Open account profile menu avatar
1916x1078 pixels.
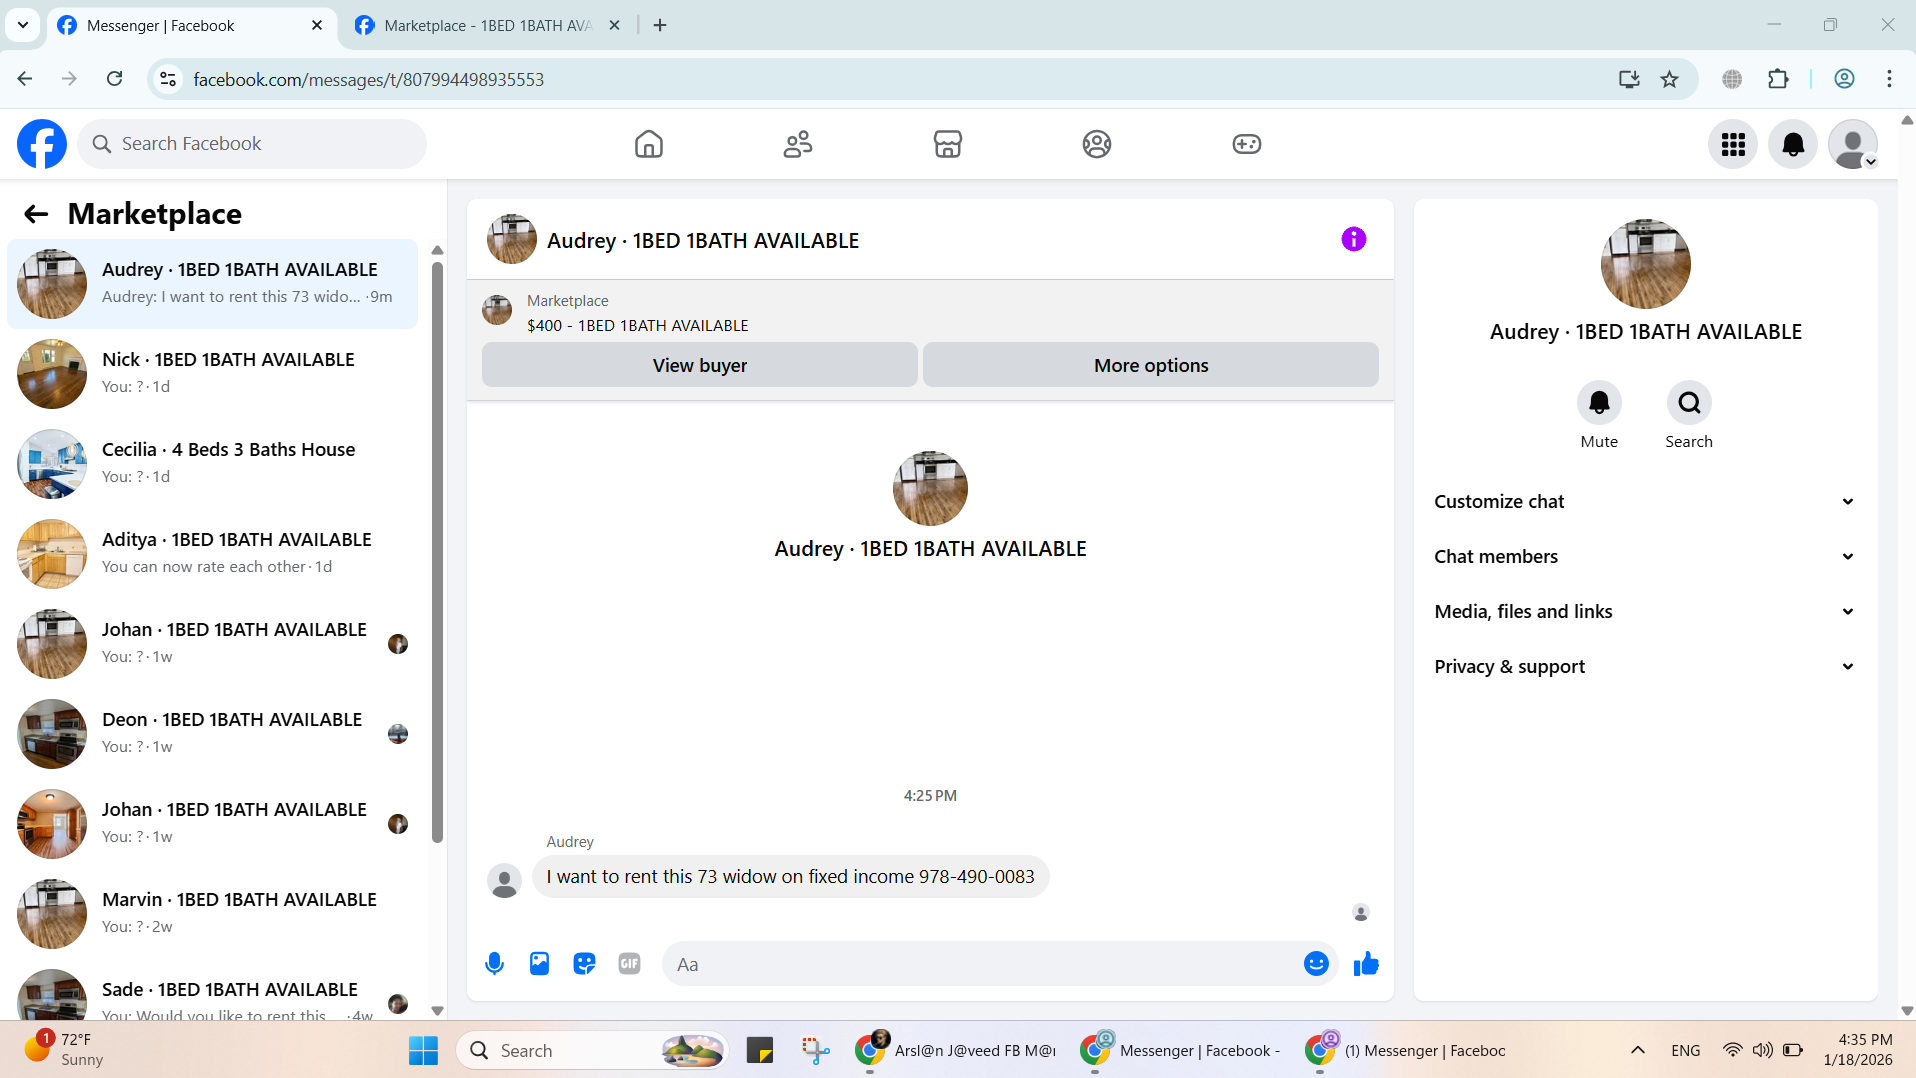[1853, 144]
